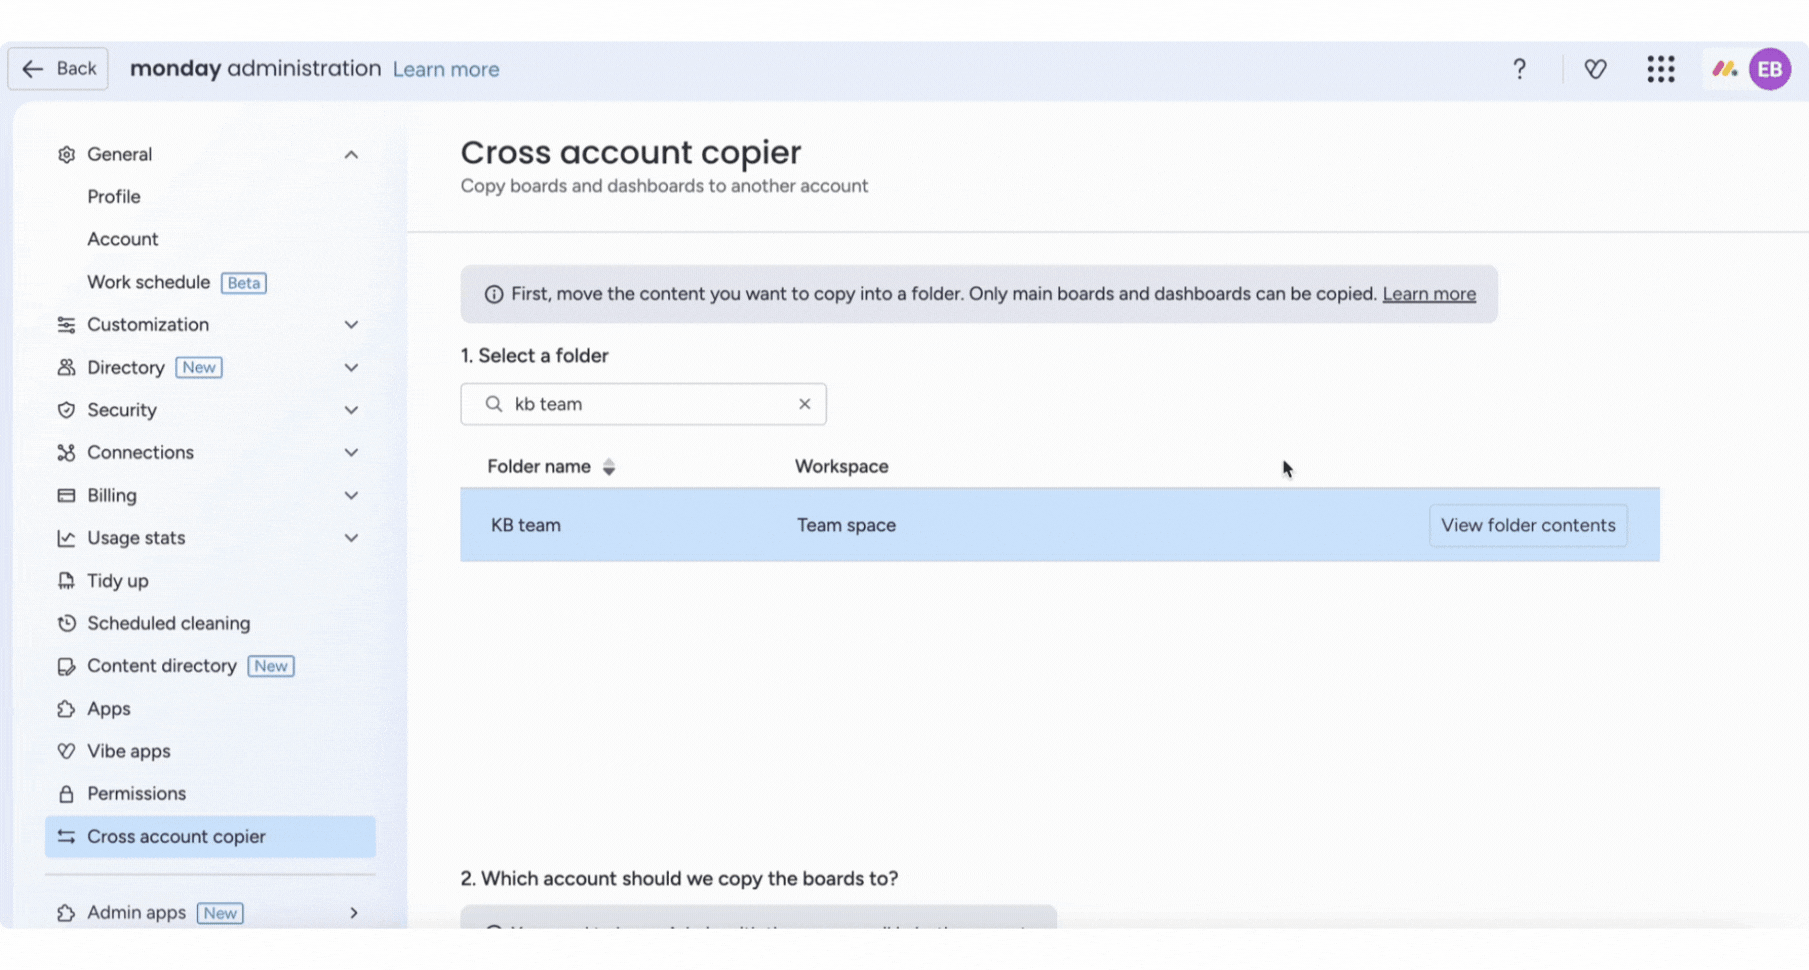
Task: Click the Tidy up icon
Action: [x=66, y=581]
